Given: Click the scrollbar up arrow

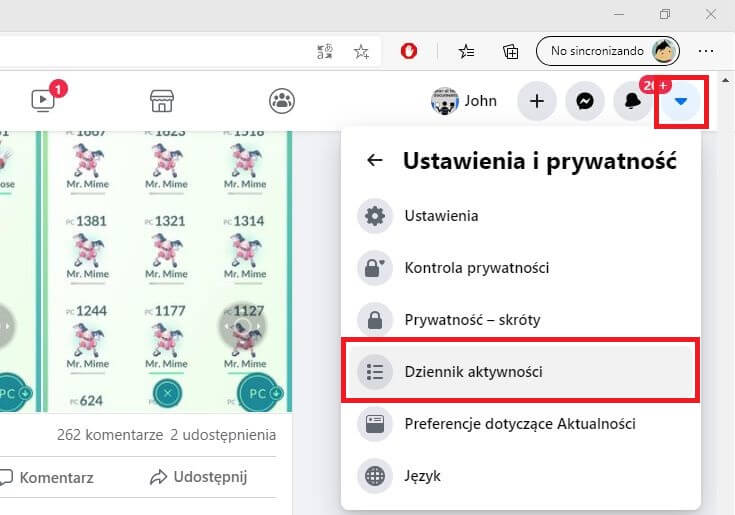Looking at the screenshot, I should tap(726, 80).
